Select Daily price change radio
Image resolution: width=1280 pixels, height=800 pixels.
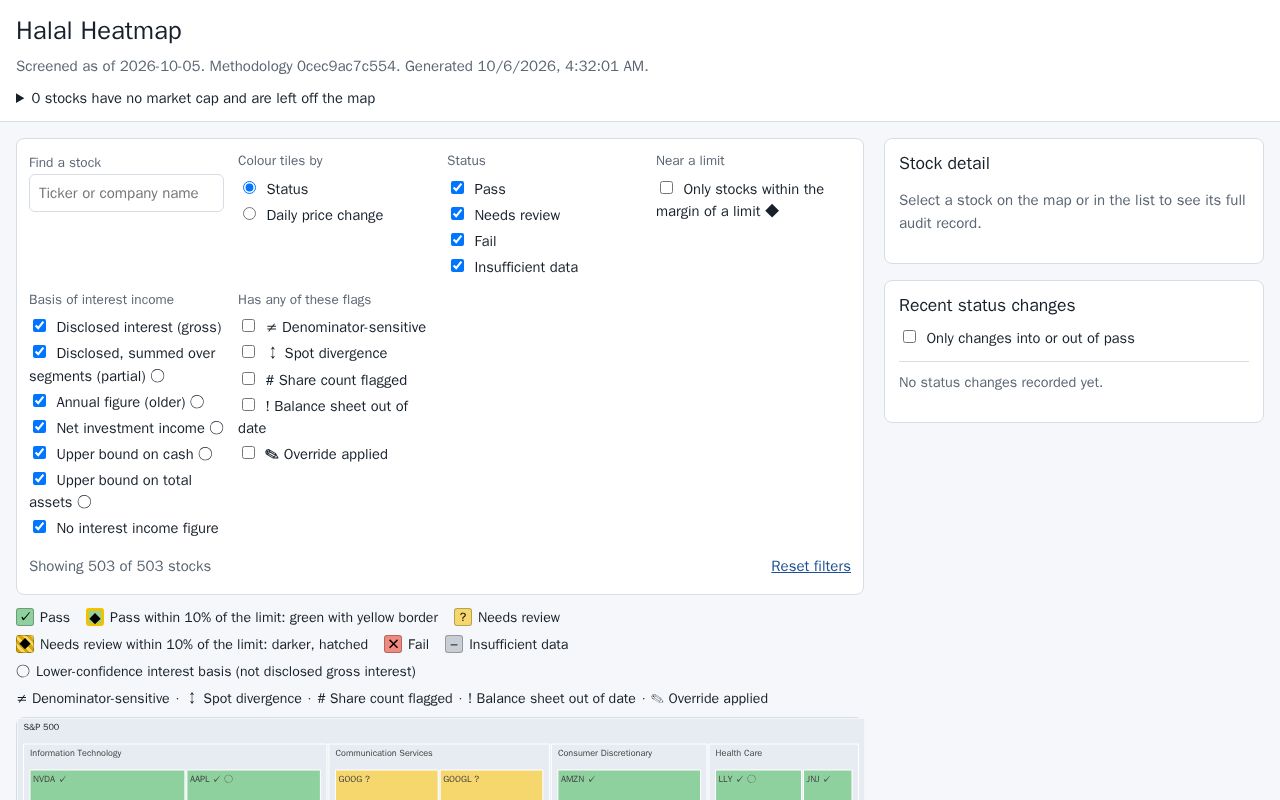[249, 214]
